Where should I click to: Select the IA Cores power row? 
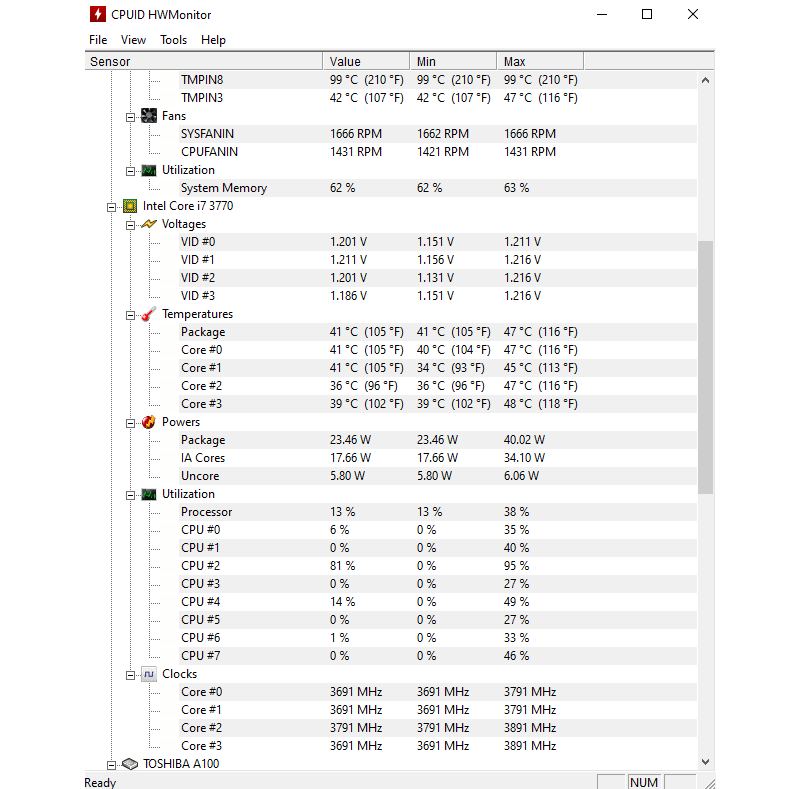(x=438, y=458)
